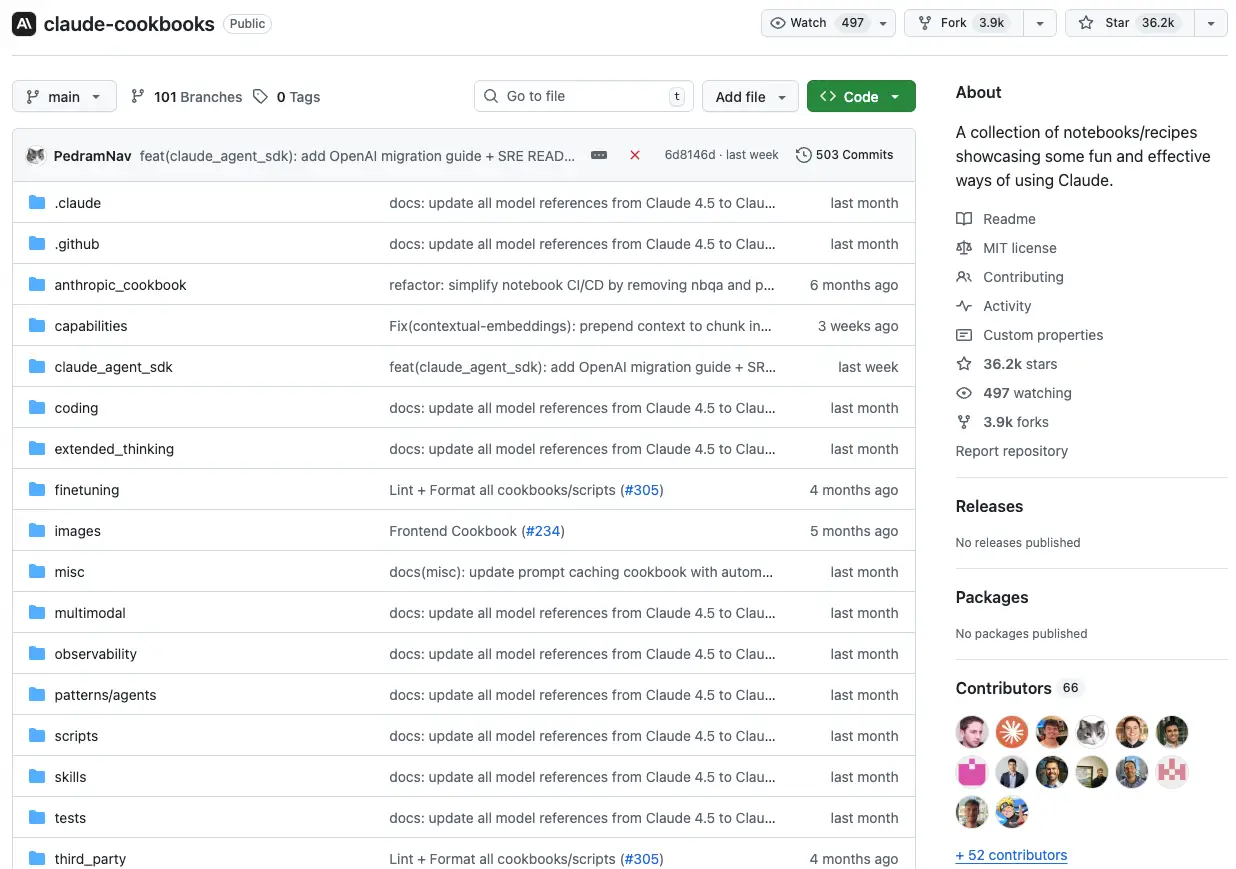Click the tag icon for Tags

[261, 97]
